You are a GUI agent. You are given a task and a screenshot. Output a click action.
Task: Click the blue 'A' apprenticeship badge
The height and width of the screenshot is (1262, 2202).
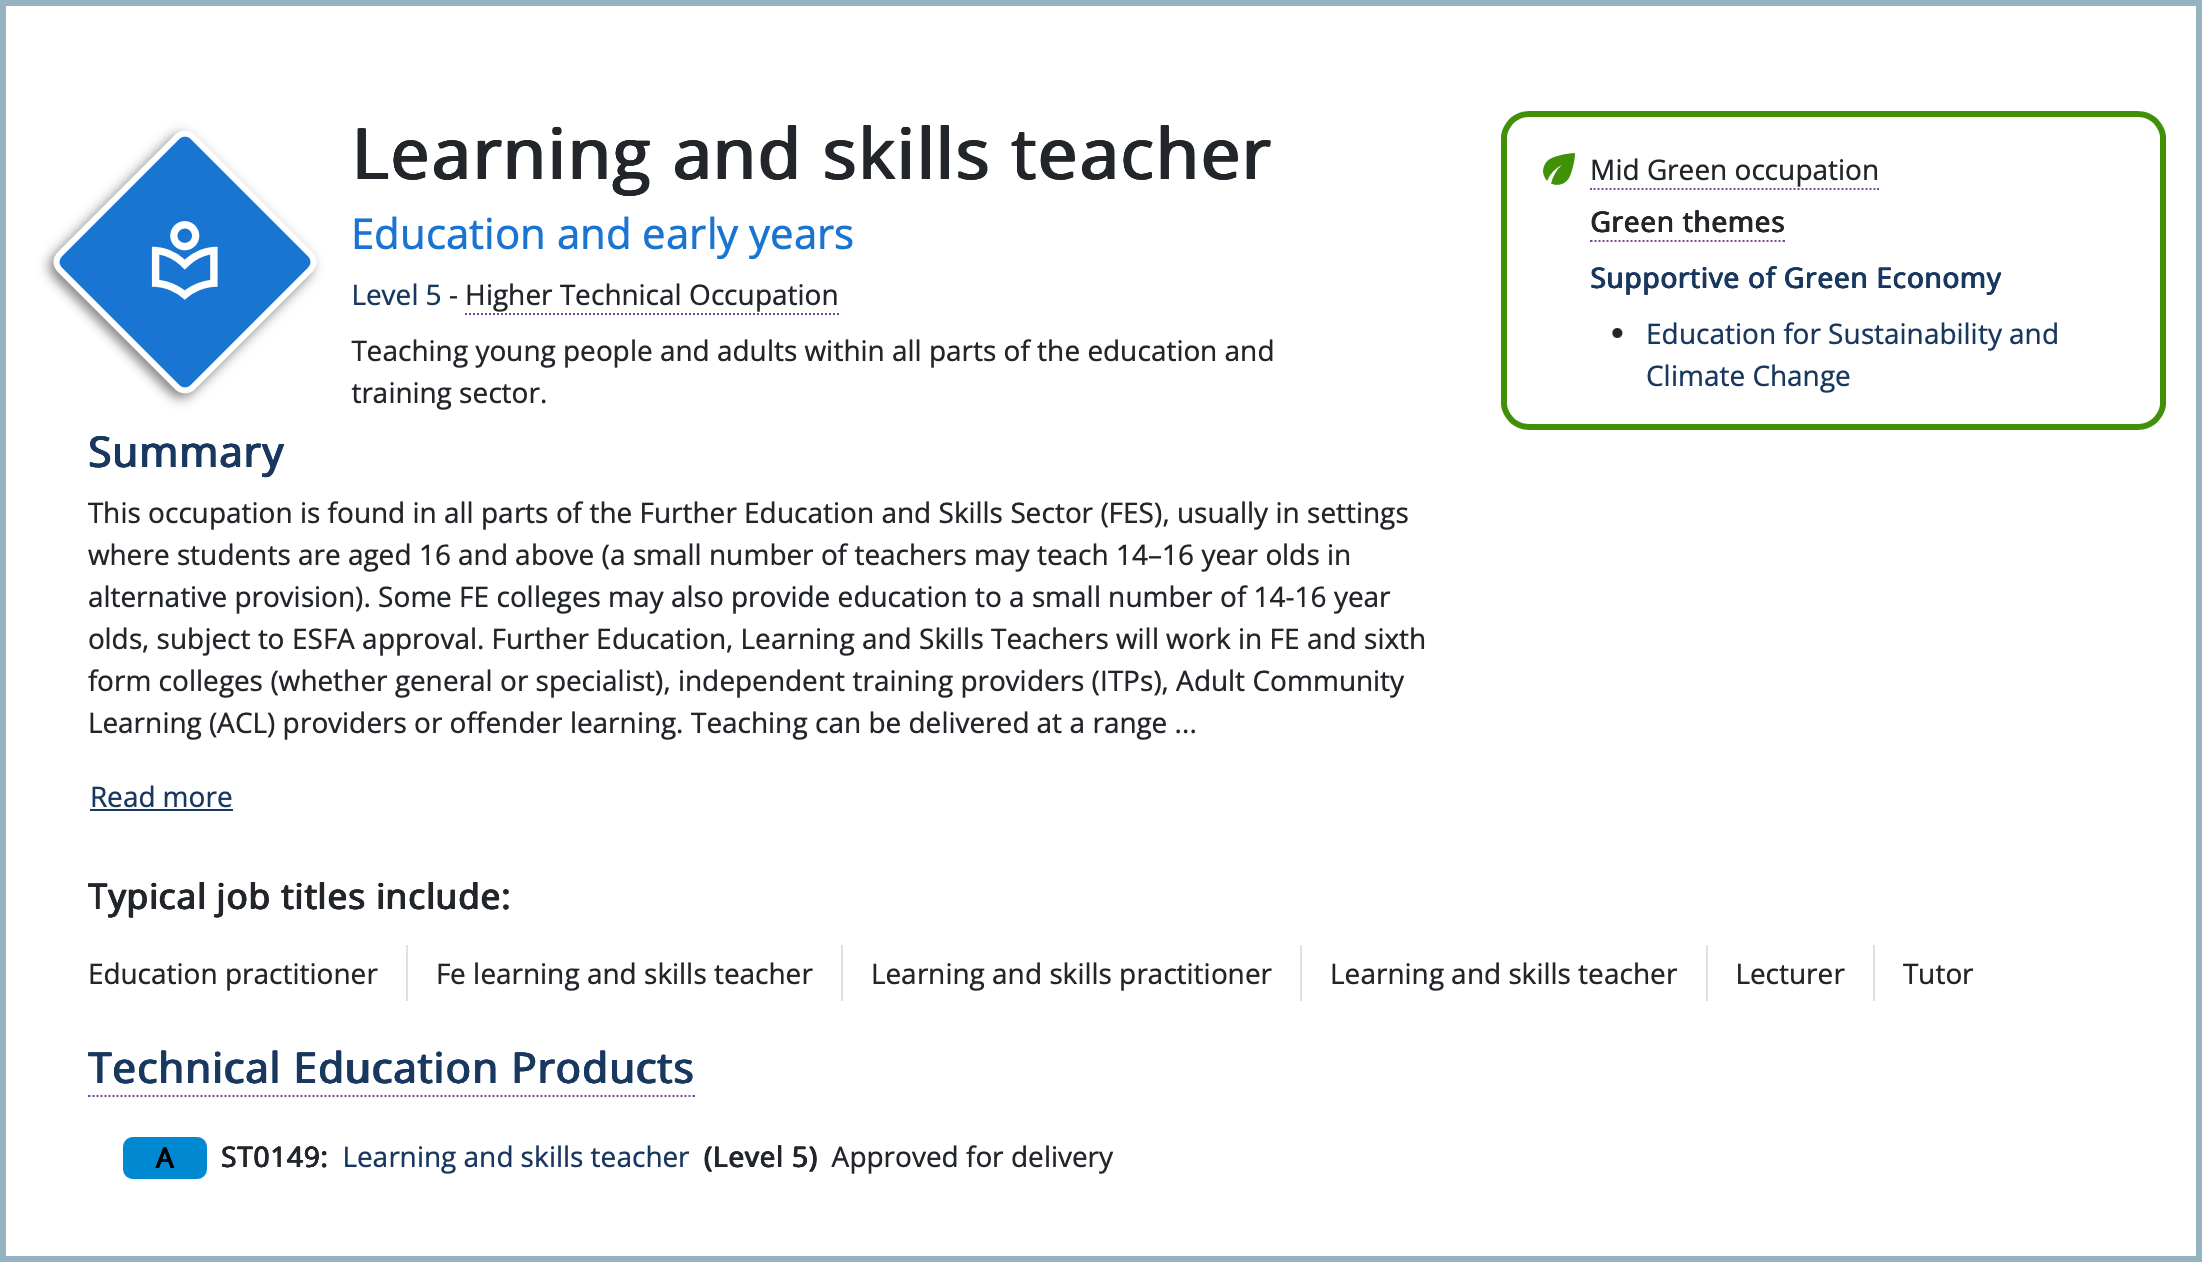click(164, 1158)
